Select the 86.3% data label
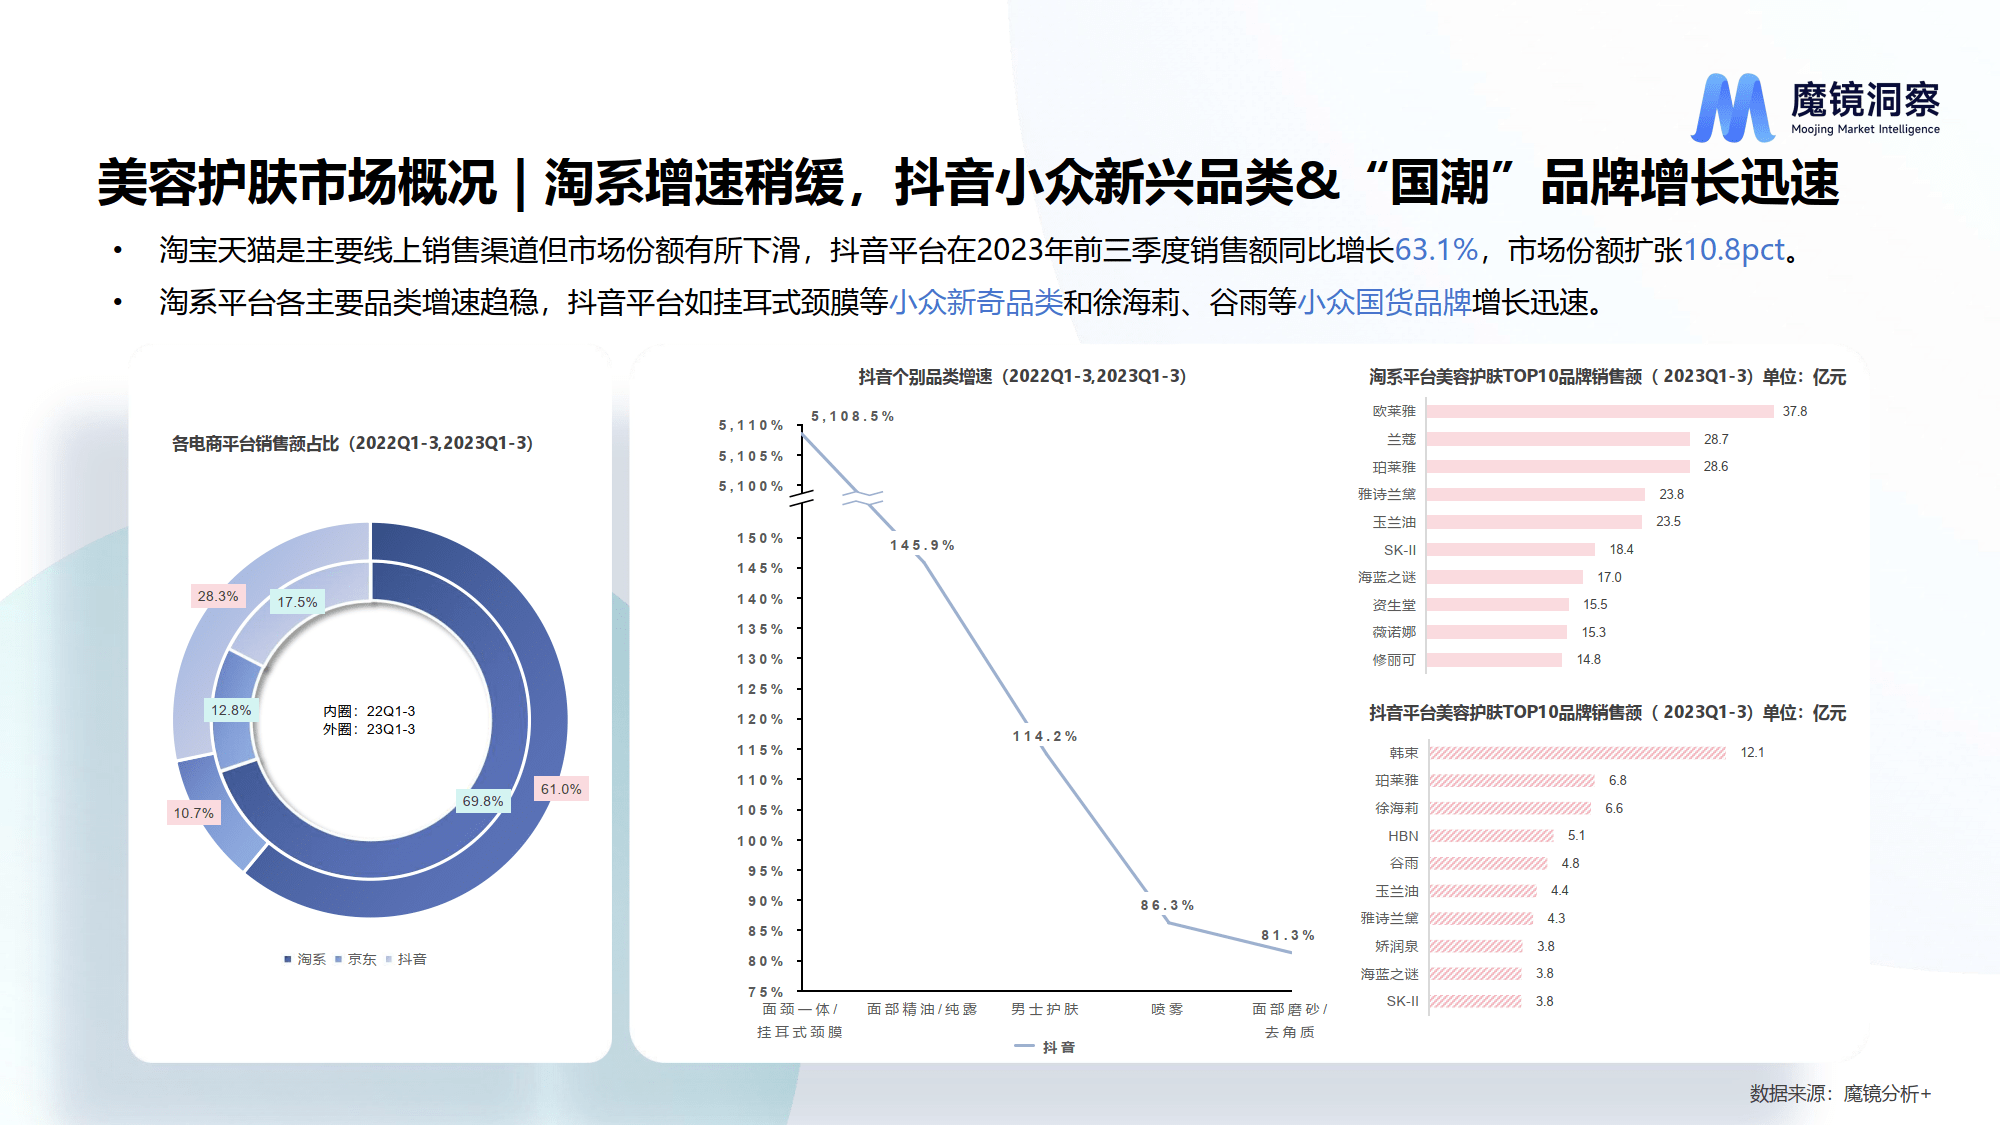 (x=1167, y=905)
